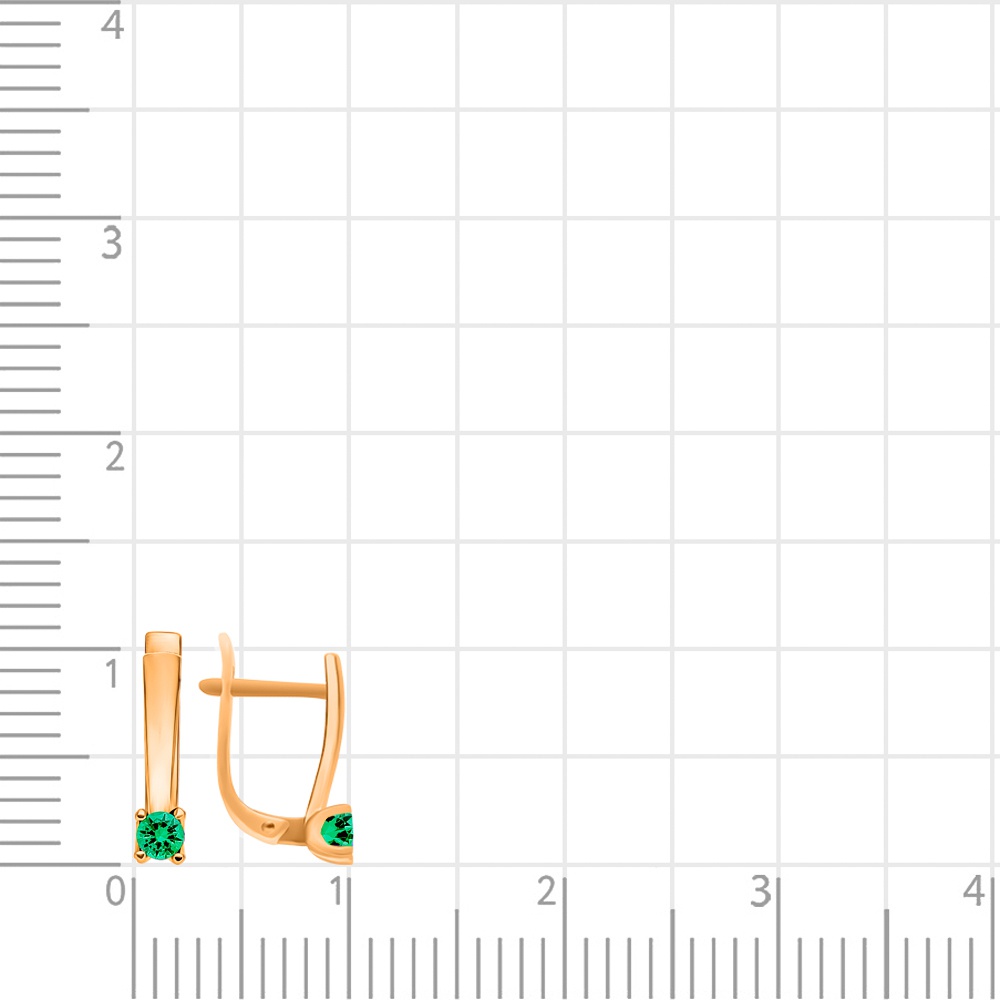Image resolution: width=1000 pixels, height=1000 pixels.
Task: Click the '3' label on the horizontal ruler
Action: click(760, 891)
